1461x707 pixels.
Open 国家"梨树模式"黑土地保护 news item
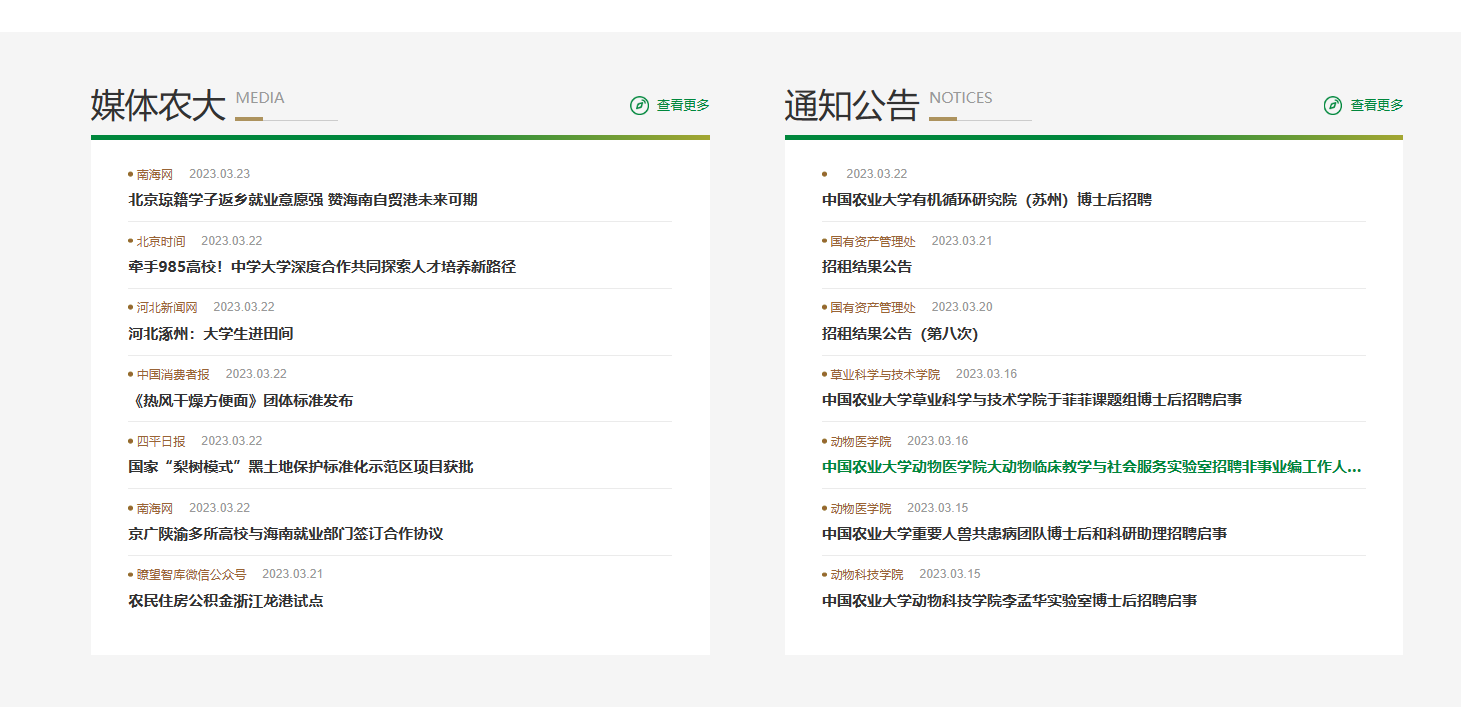pos(300,467)
